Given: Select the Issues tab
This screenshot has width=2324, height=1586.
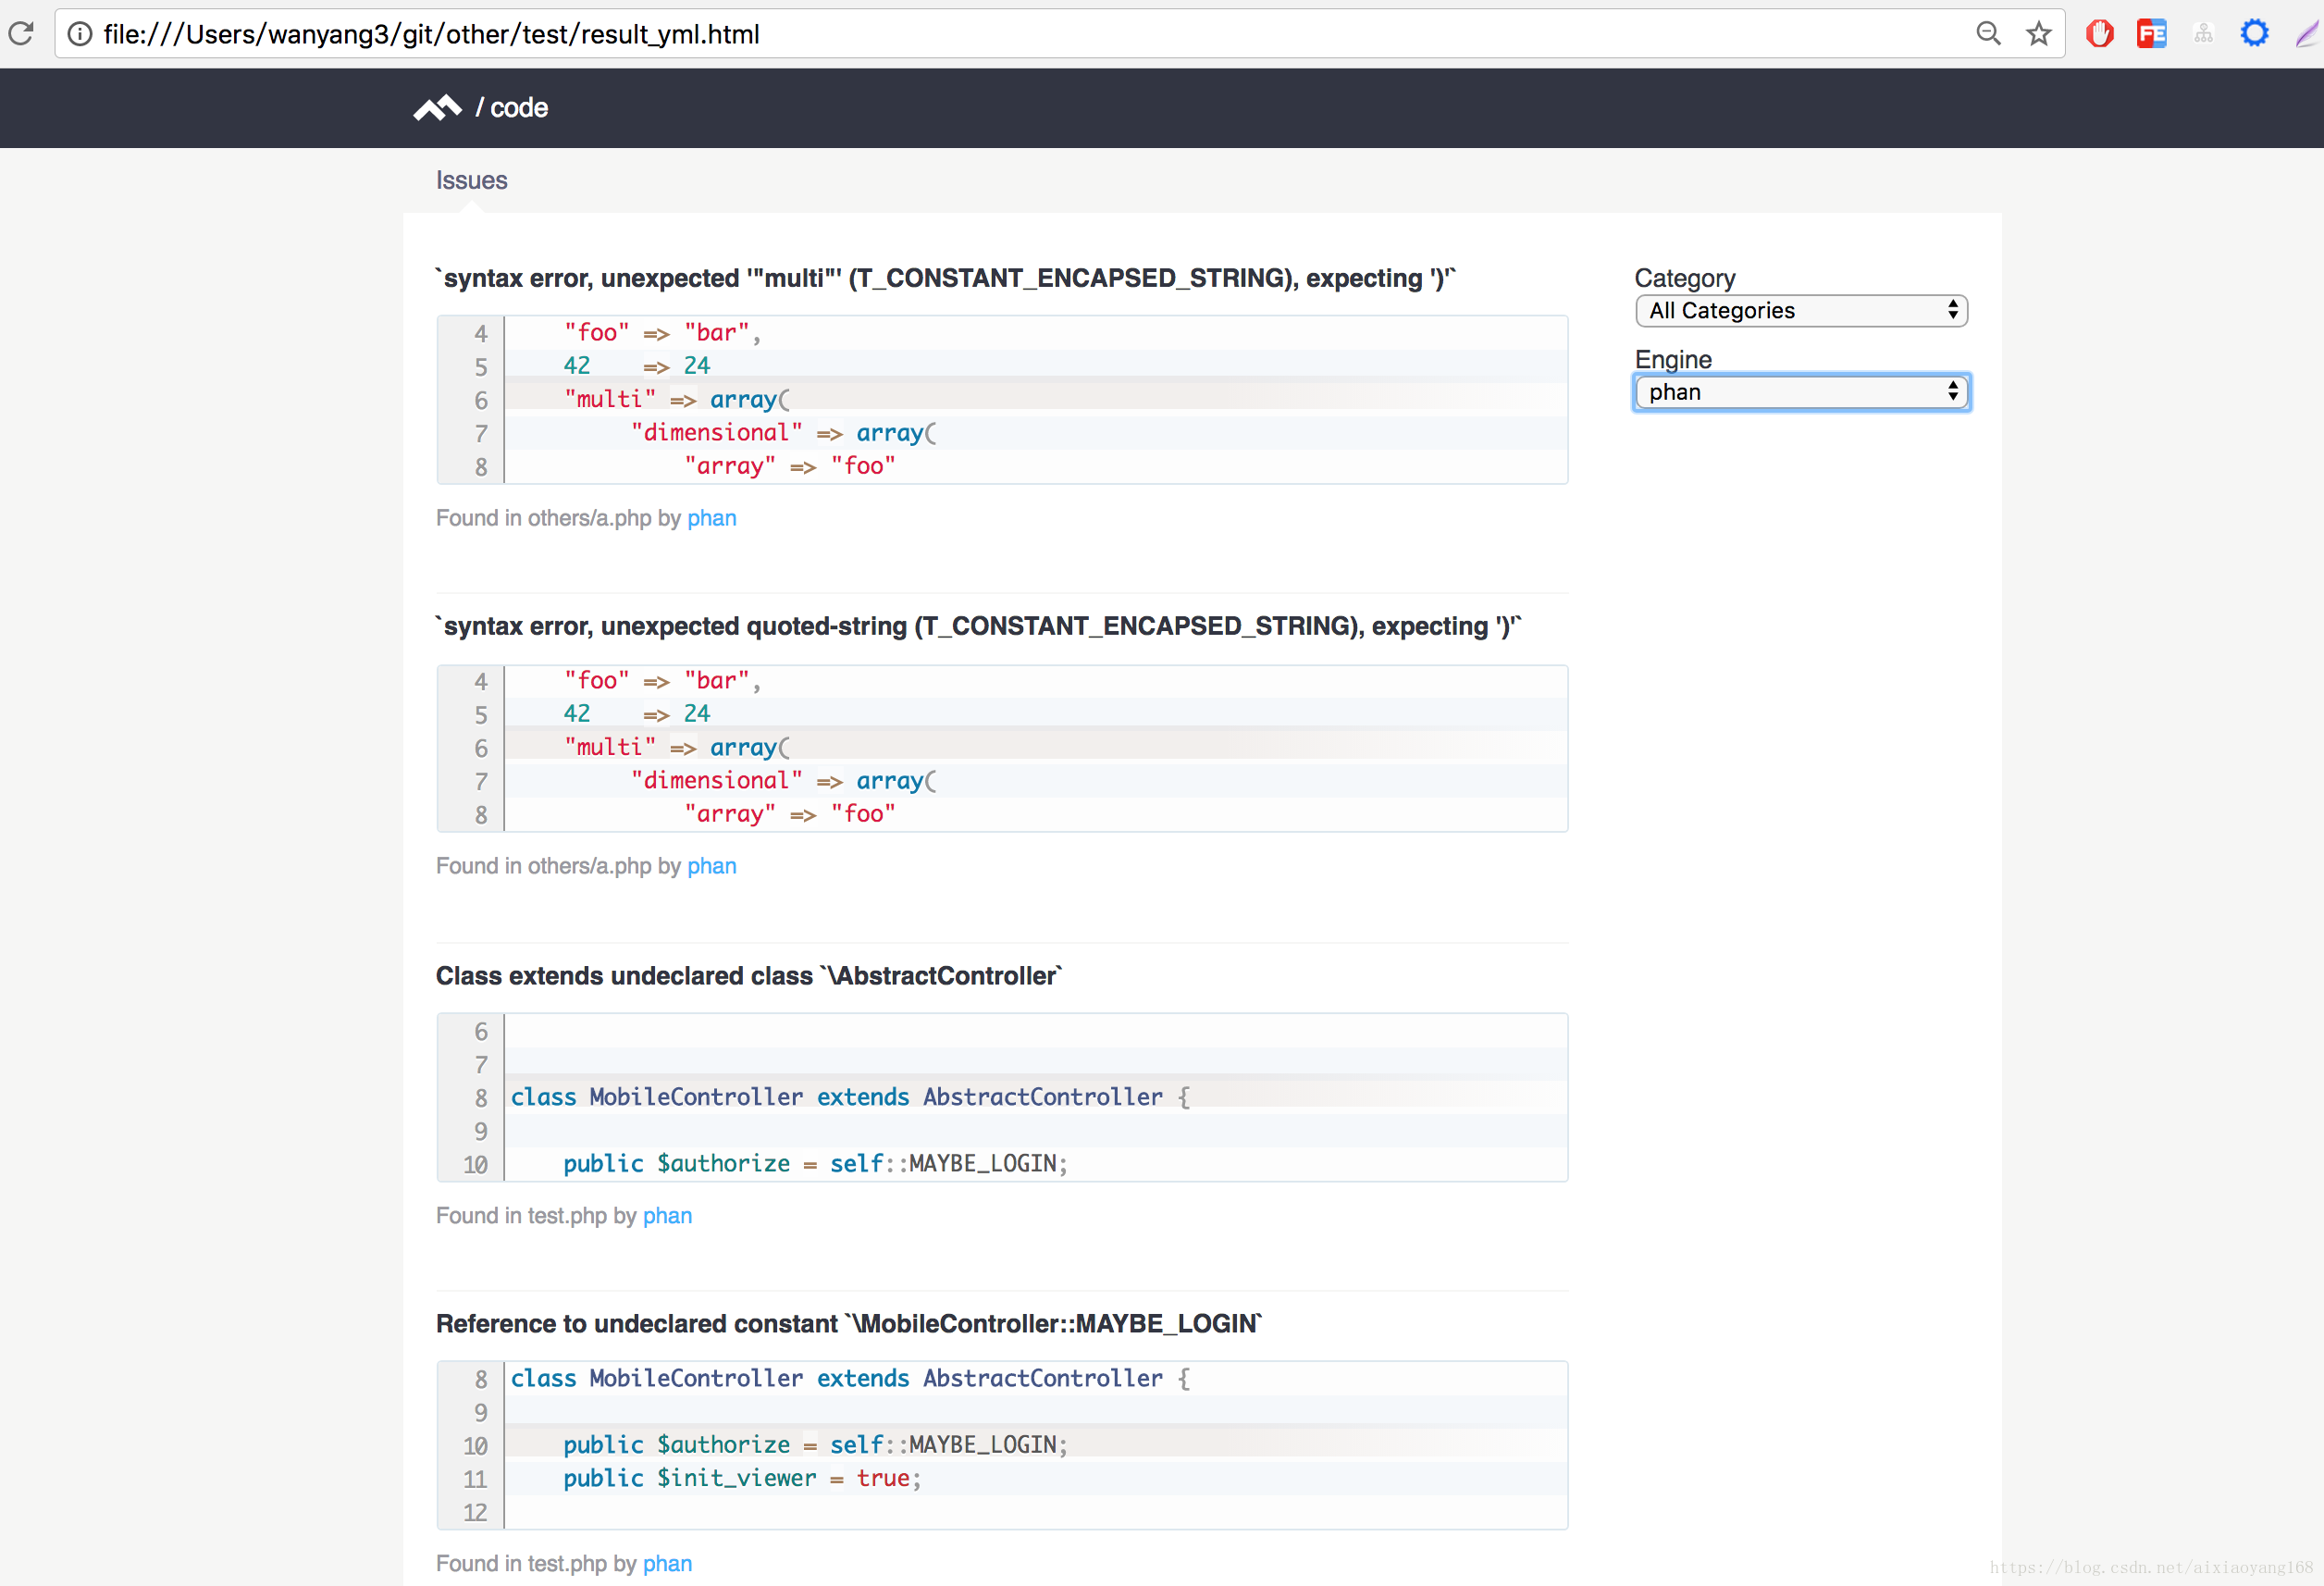Looking at the screenshot, I should (x=472, y=180).
